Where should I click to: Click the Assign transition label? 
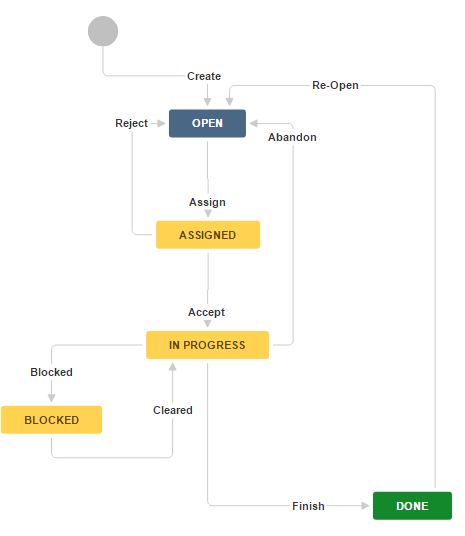207,202
